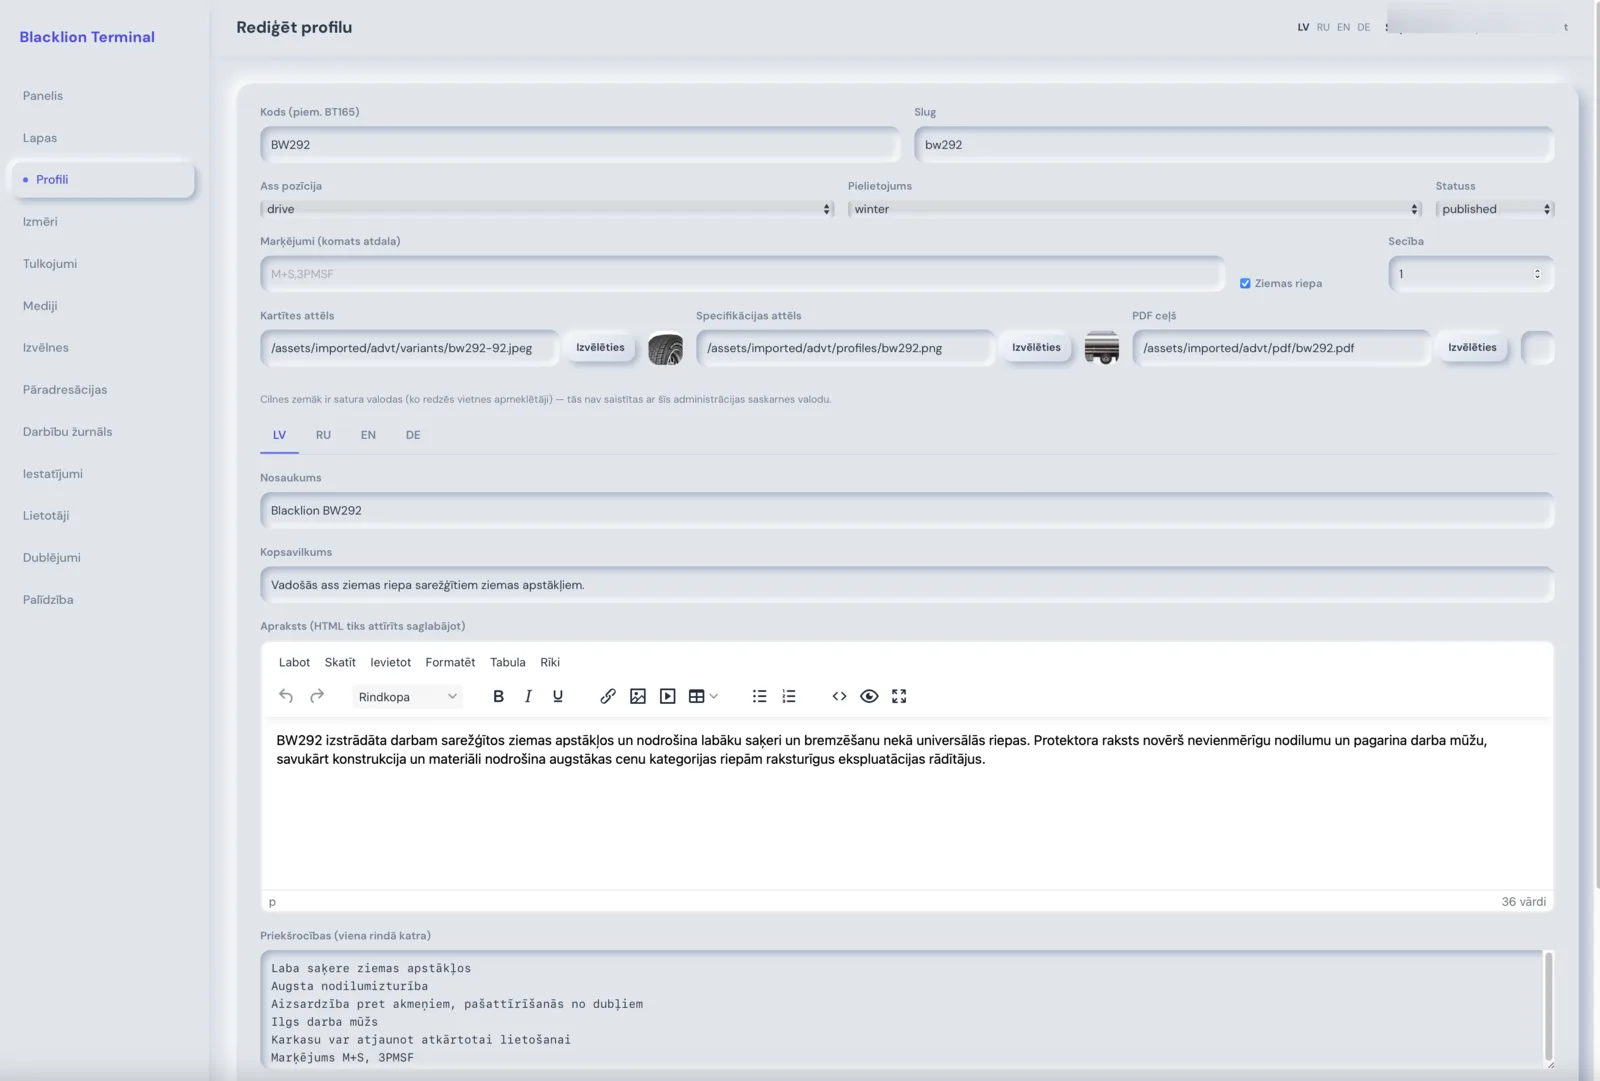Viewport: 1600px width, 1081px height.
Task: Click the fullscreen editor toggle icon
Action: coord(899,696)
